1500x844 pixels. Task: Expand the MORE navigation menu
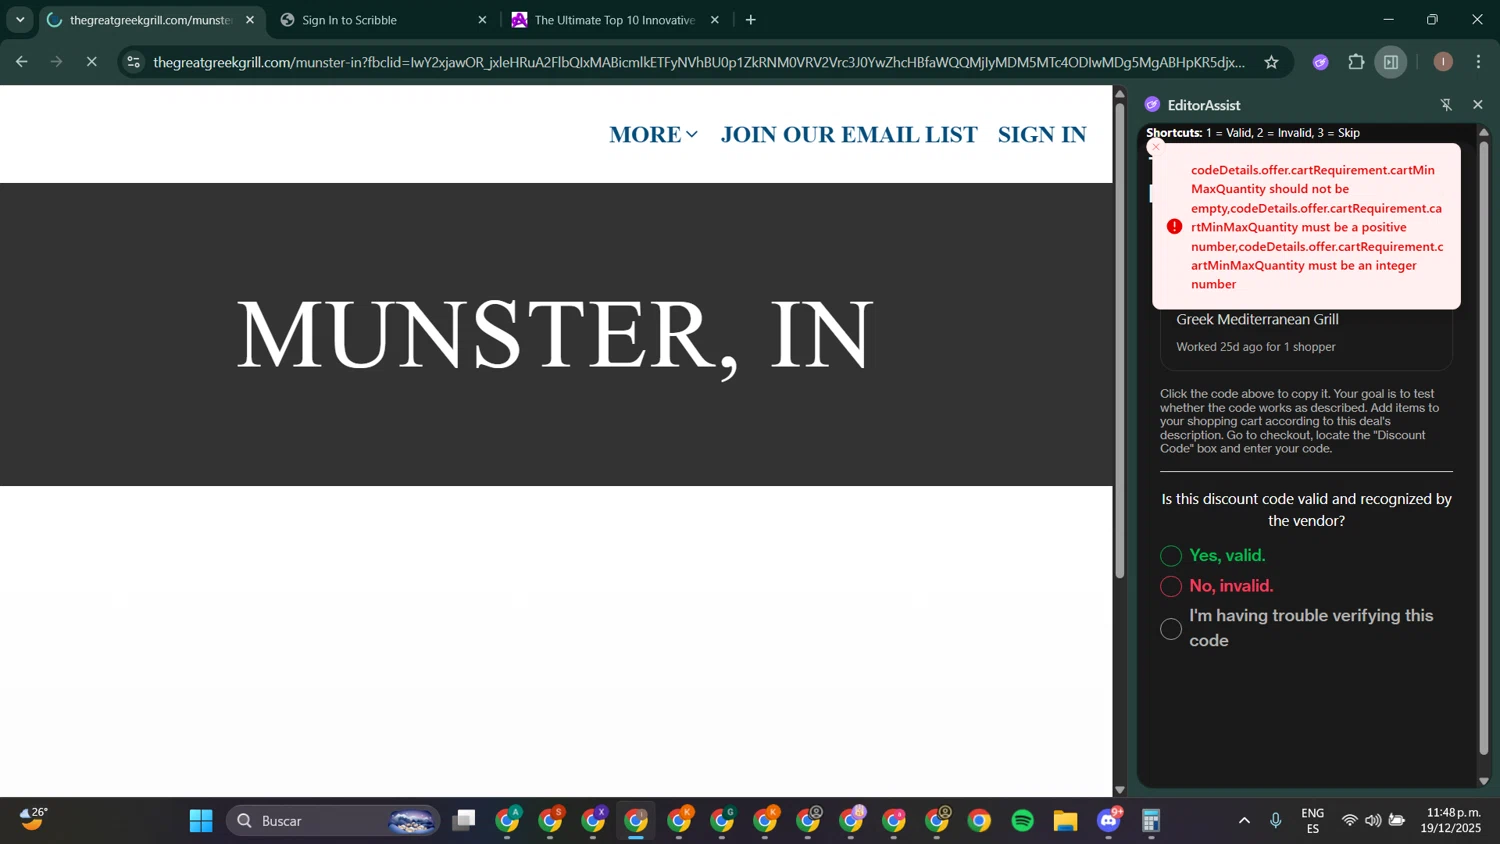point(654,134)
